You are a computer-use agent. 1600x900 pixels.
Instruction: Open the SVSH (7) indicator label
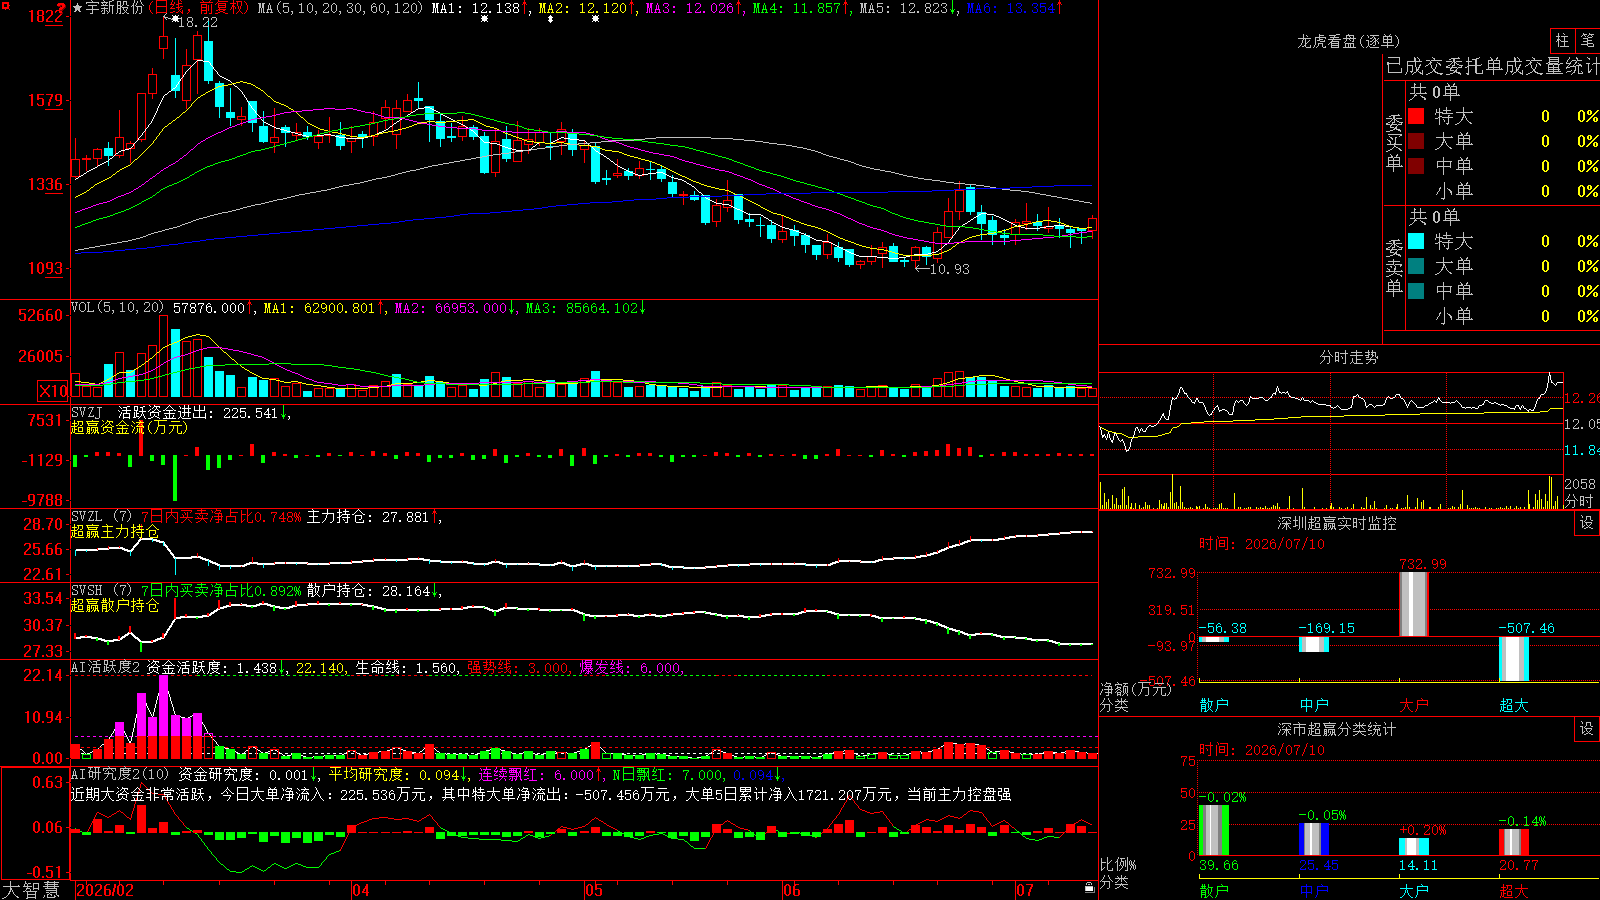click(x=102, y=591)
